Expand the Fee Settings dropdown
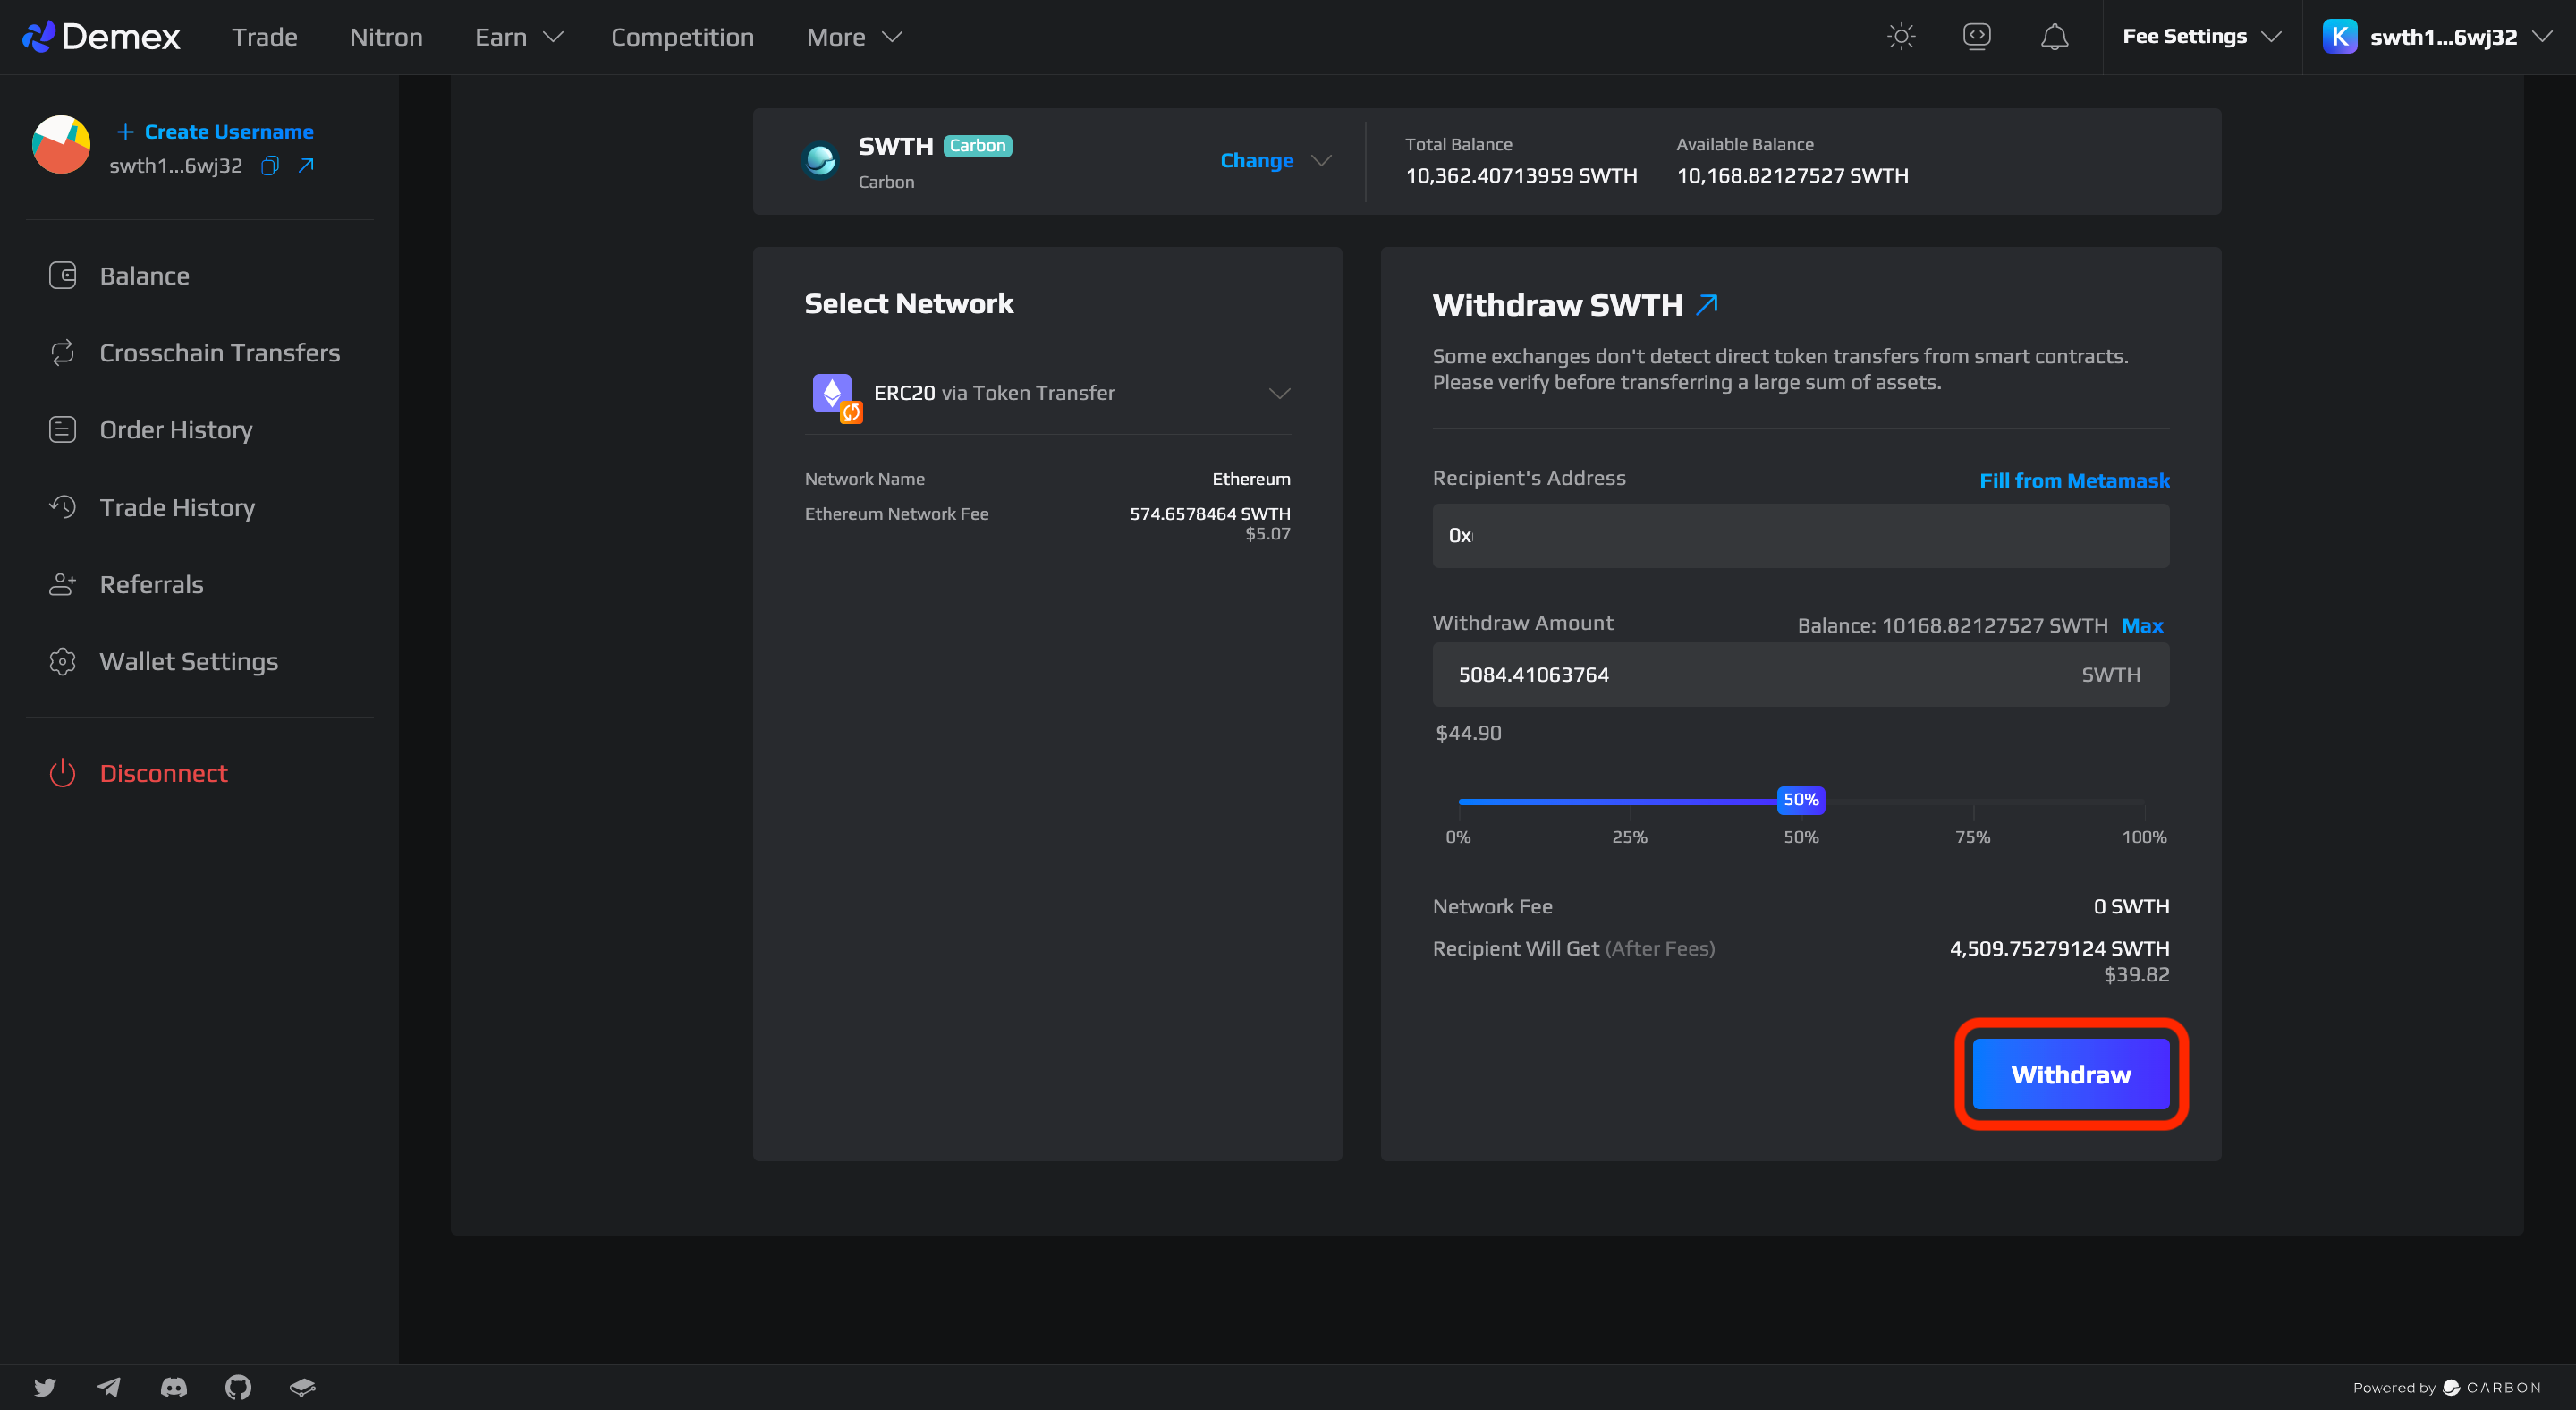Viewport: 2576px width, 1410px height. (x=2201, y=37)
